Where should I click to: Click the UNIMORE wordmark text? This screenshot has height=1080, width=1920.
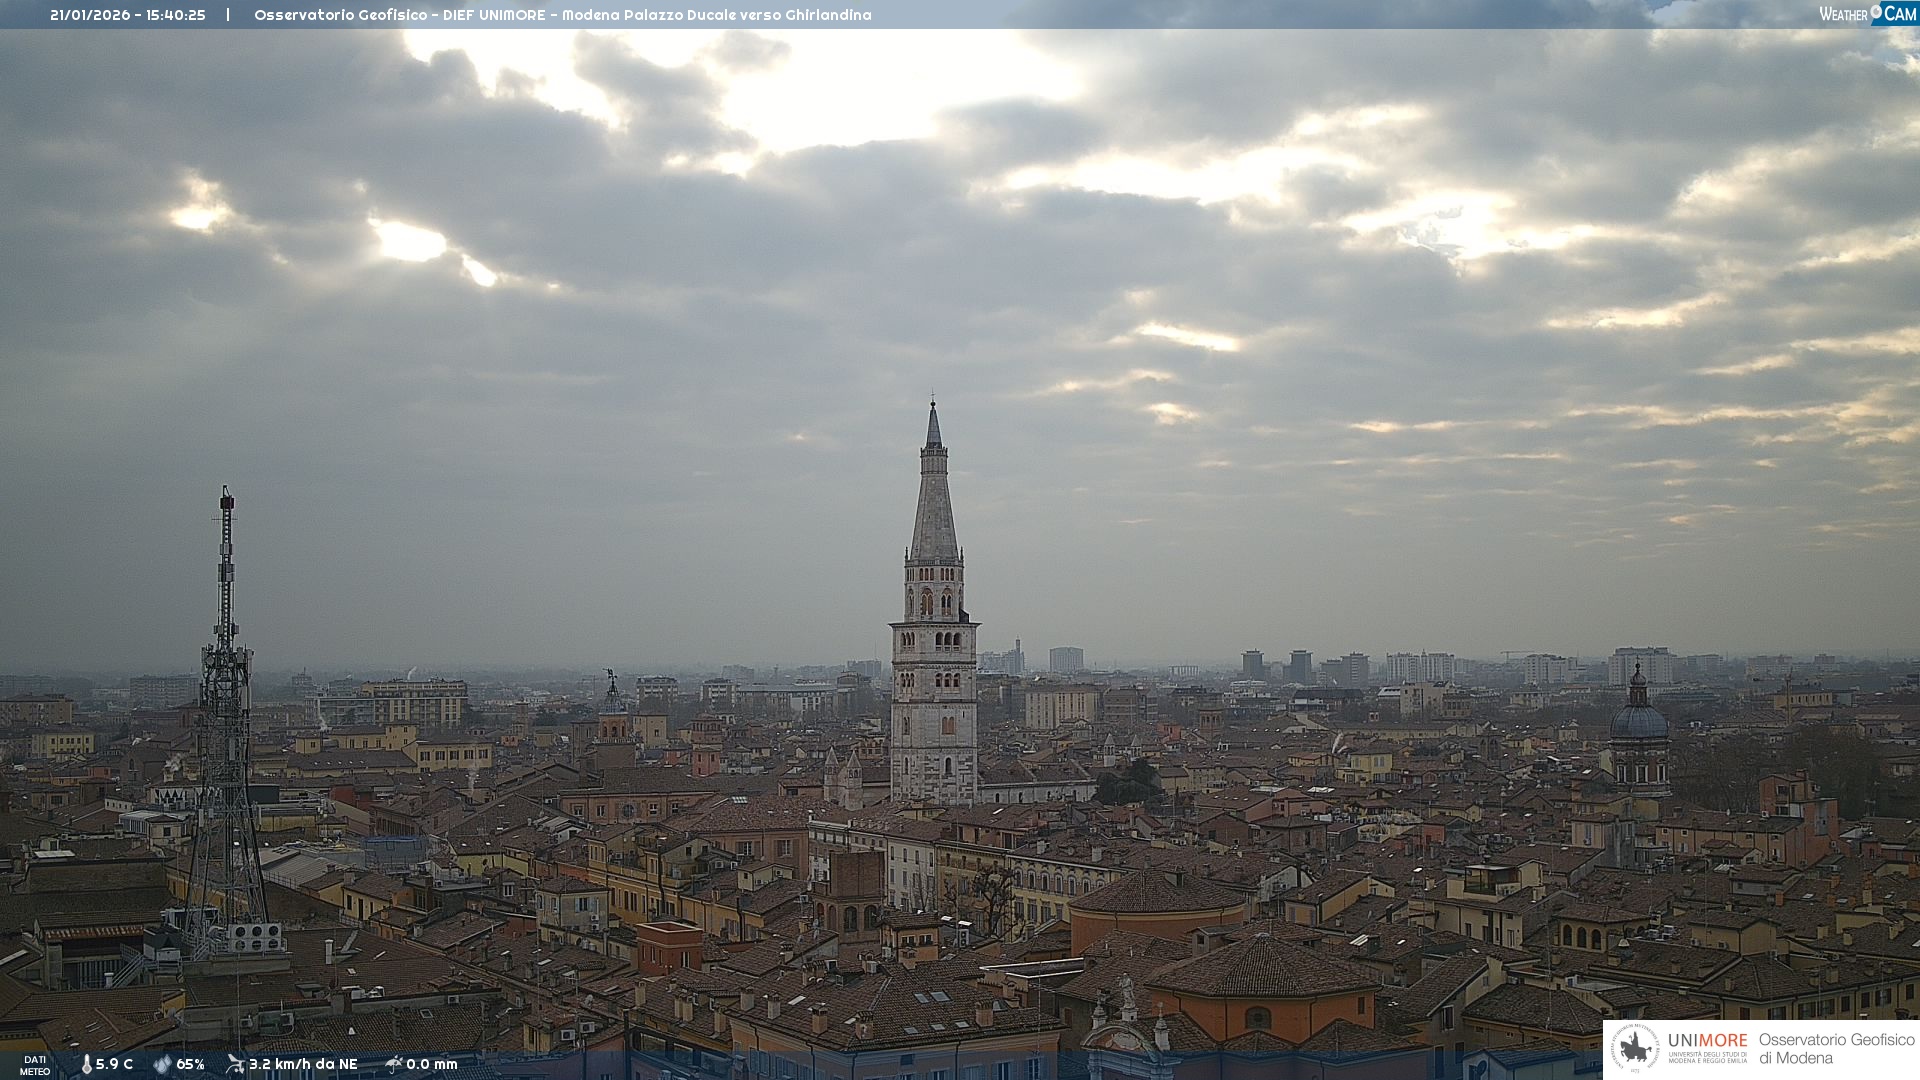click(x=1707, y=1040)
